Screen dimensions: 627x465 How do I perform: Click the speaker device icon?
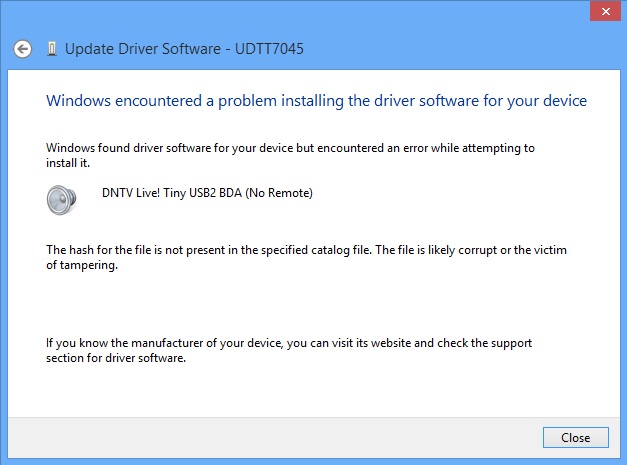point(63,199)
